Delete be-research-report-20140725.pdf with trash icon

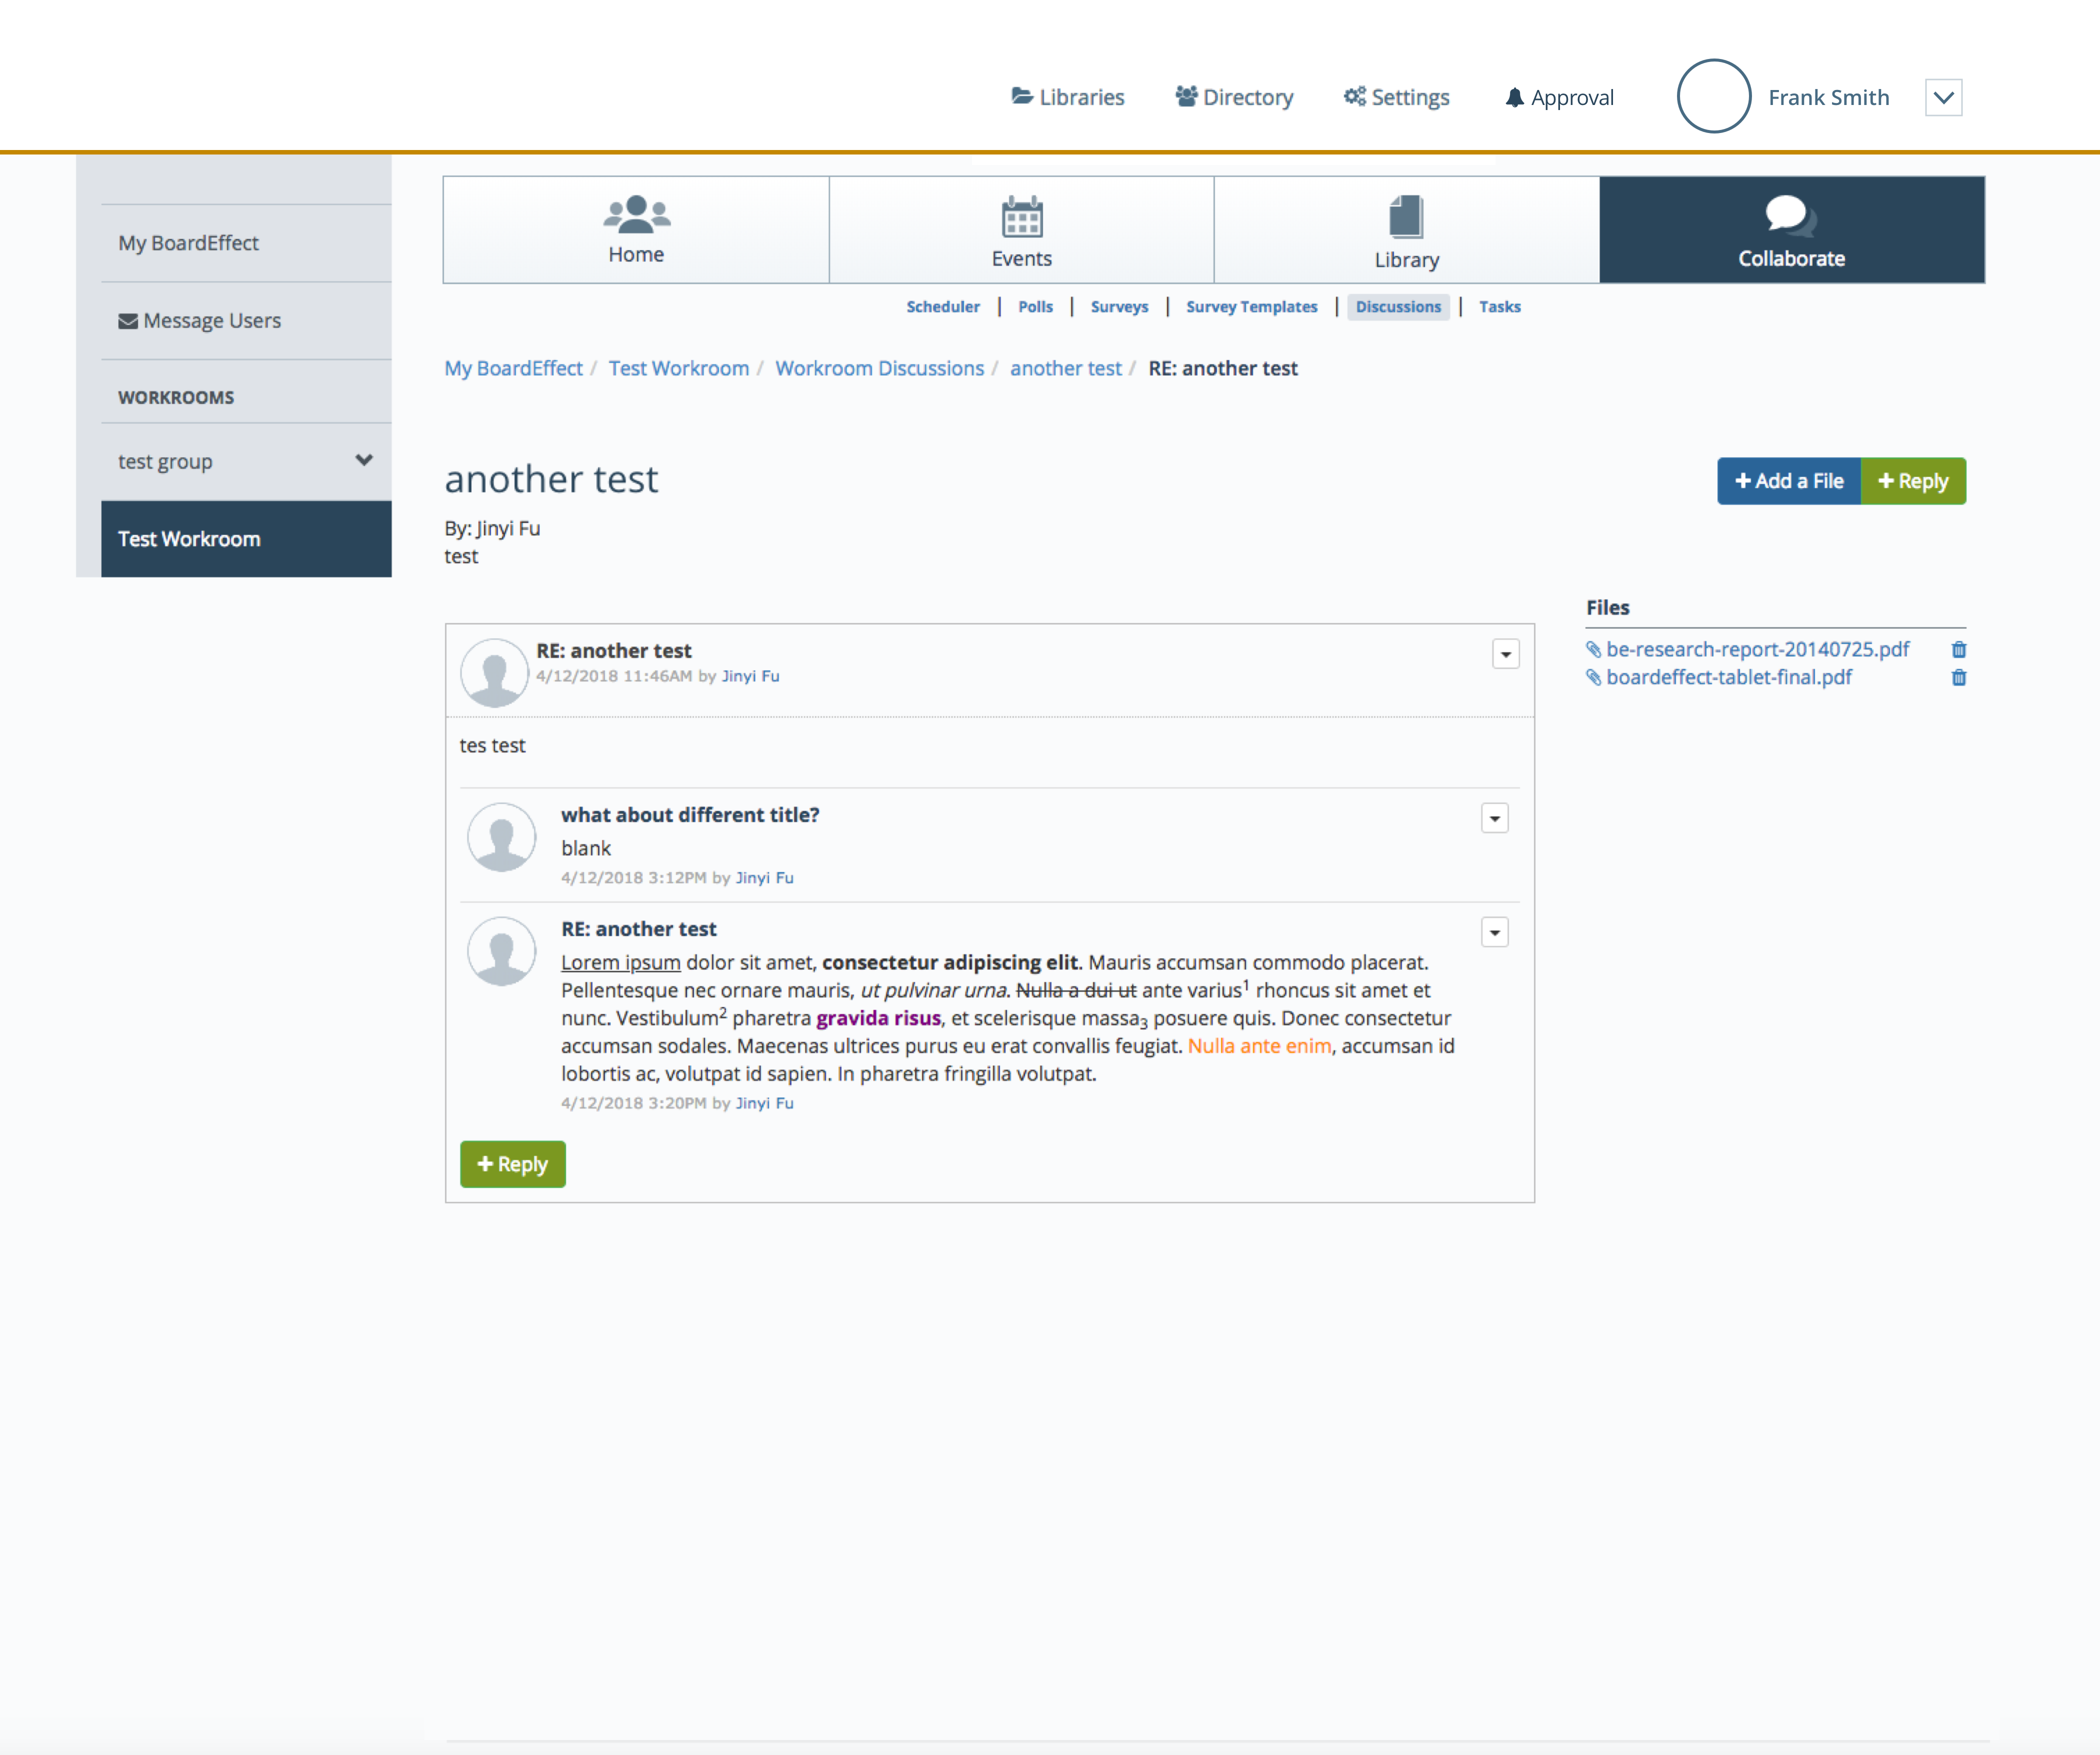click(x=1958, y=650)
